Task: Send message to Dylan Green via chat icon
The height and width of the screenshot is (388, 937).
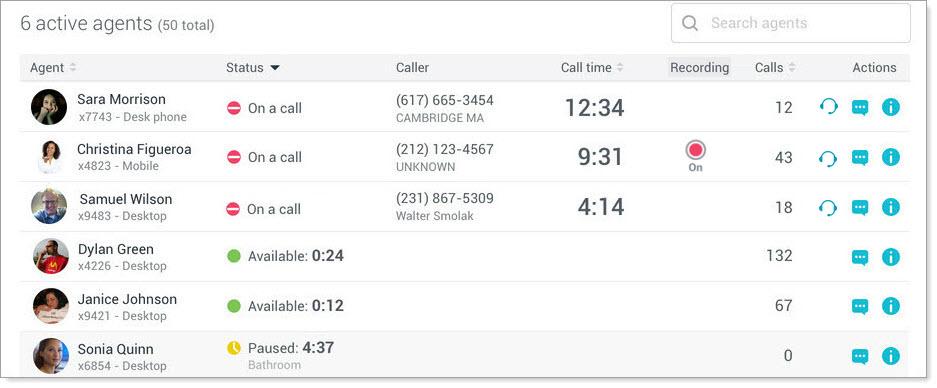Action: (x=859, y=258)
